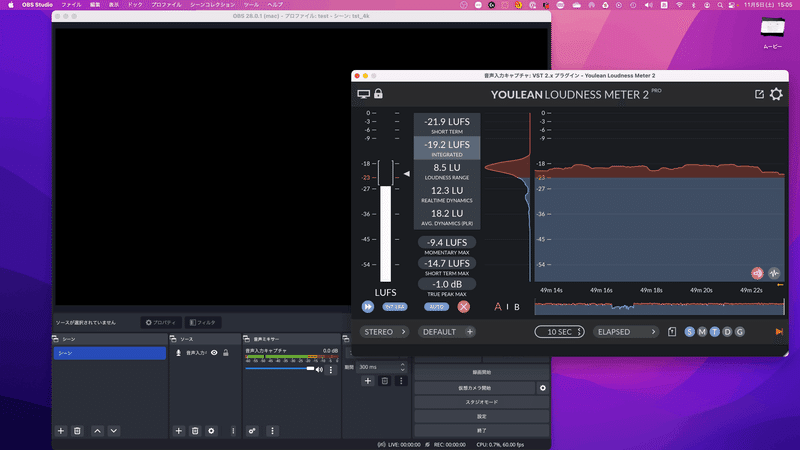This screenshot has height=450, width=800.
Task: Open source properties gear icon
Action: [x=211, y=431]
